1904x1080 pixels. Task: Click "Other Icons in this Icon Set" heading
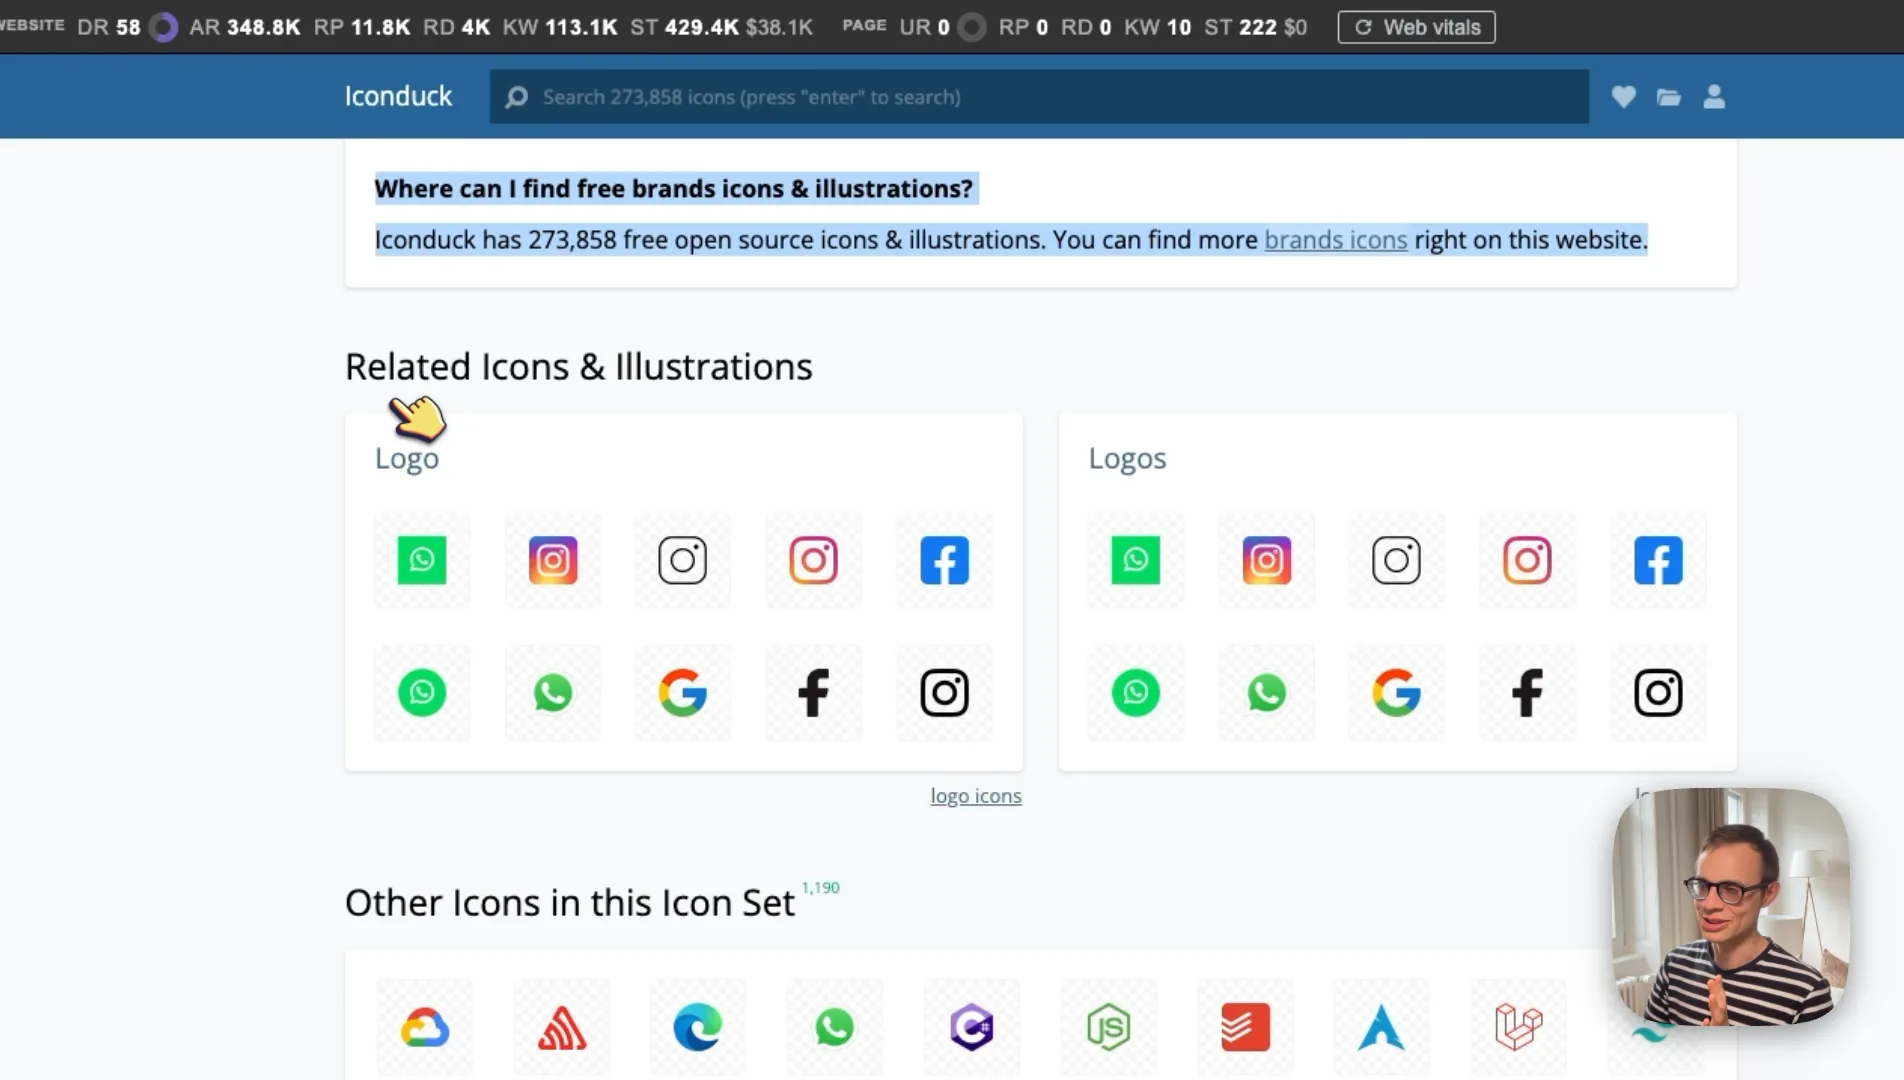click(570, 903)
